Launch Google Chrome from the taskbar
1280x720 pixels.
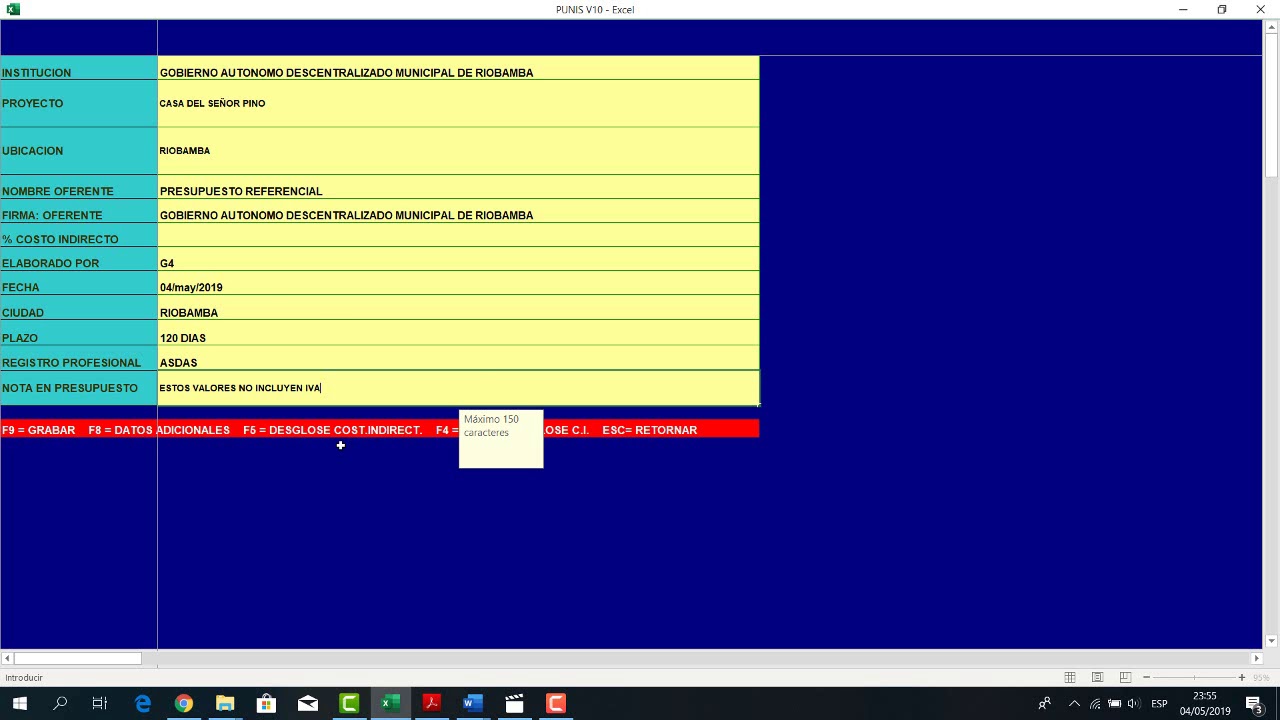point(184,703)
